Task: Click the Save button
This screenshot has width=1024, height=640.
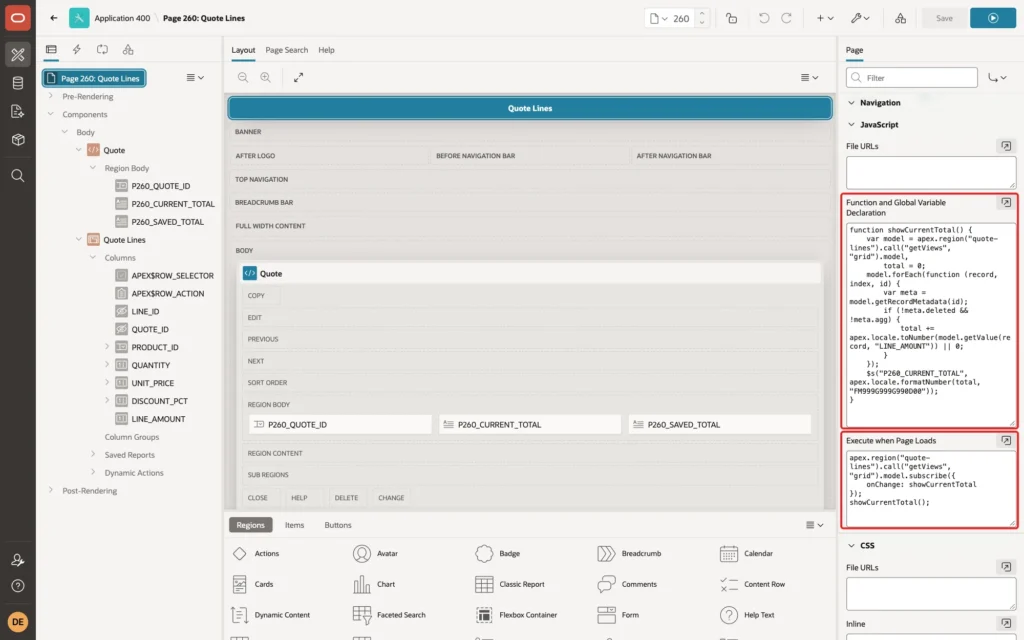Action: coord(944,18)
